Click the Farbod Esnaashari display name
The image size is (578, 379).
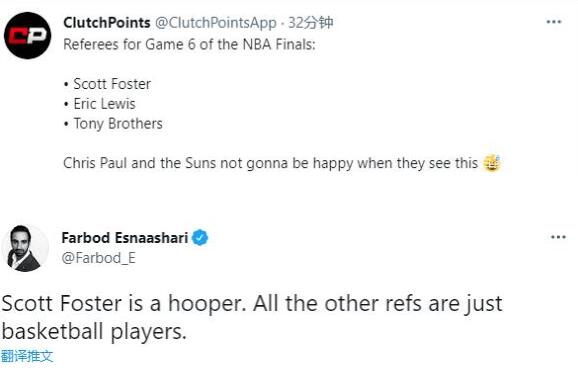[x=125, y=238]
